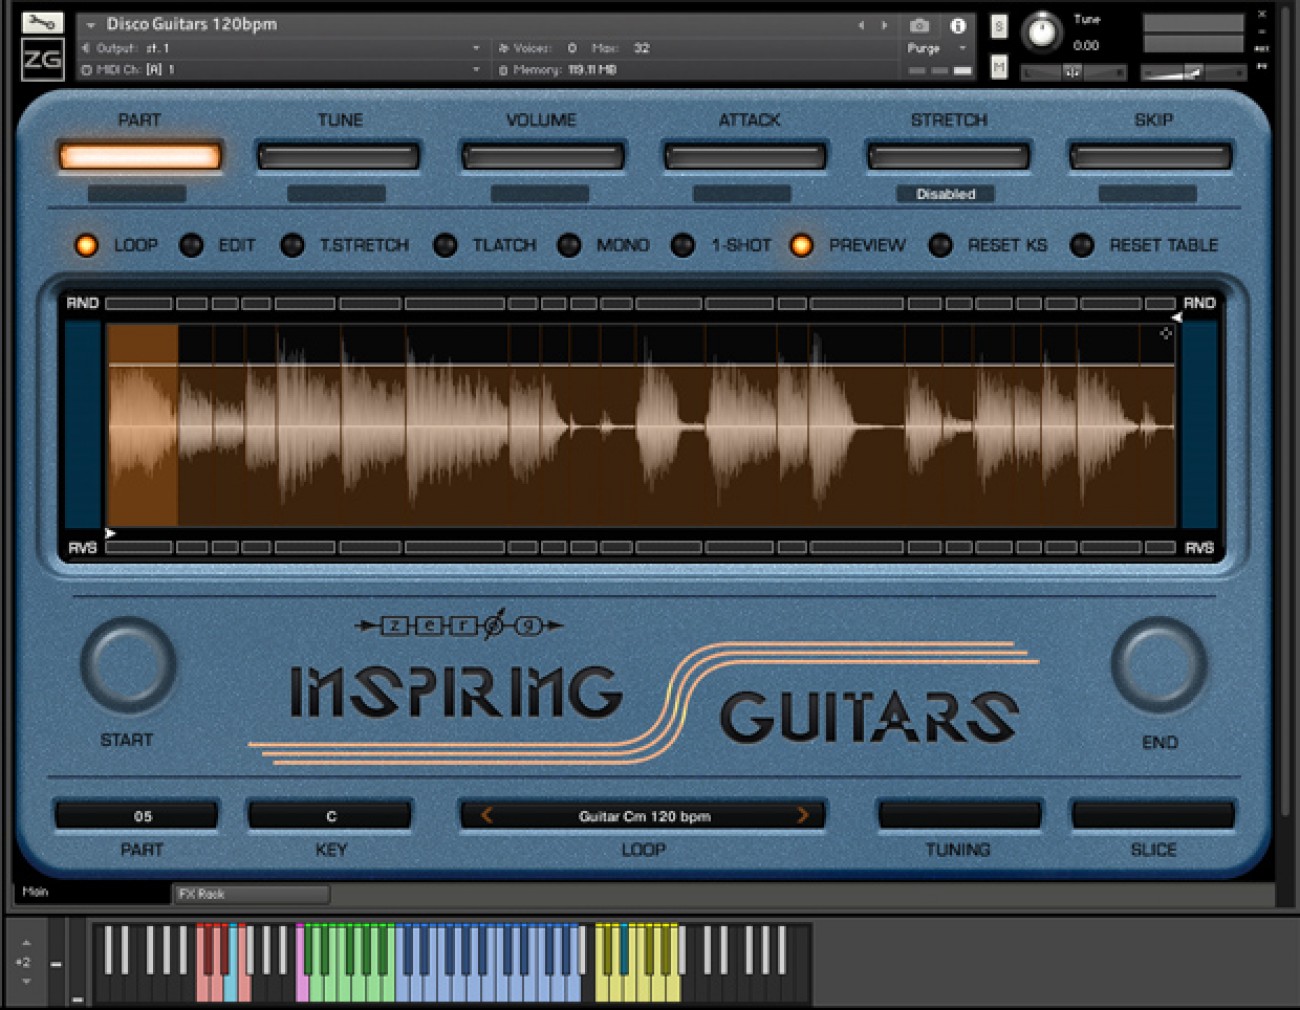The height and width of the screenshot is (1010, 1300).
Task: Enable the T.STRETCH toggle
Action: pyautogui.click(x=292, y=245)
